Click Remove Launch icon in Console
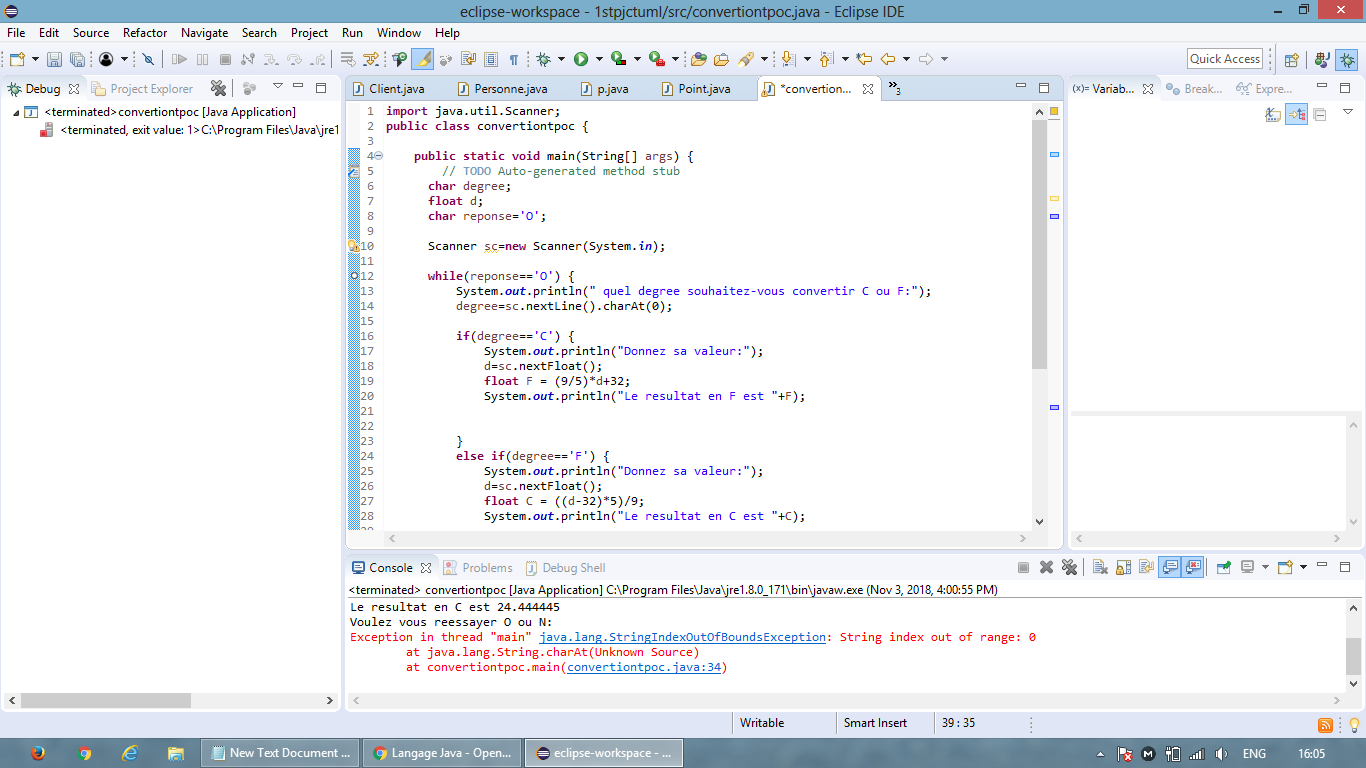1366x768 pixels. click(x=1046, y=567)
